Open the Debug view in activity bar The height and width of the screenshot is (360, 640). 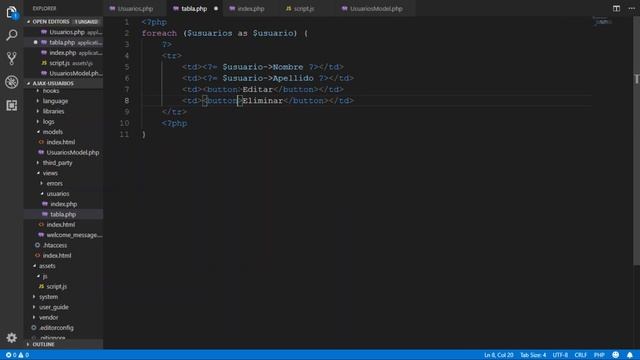coord(11,82)
